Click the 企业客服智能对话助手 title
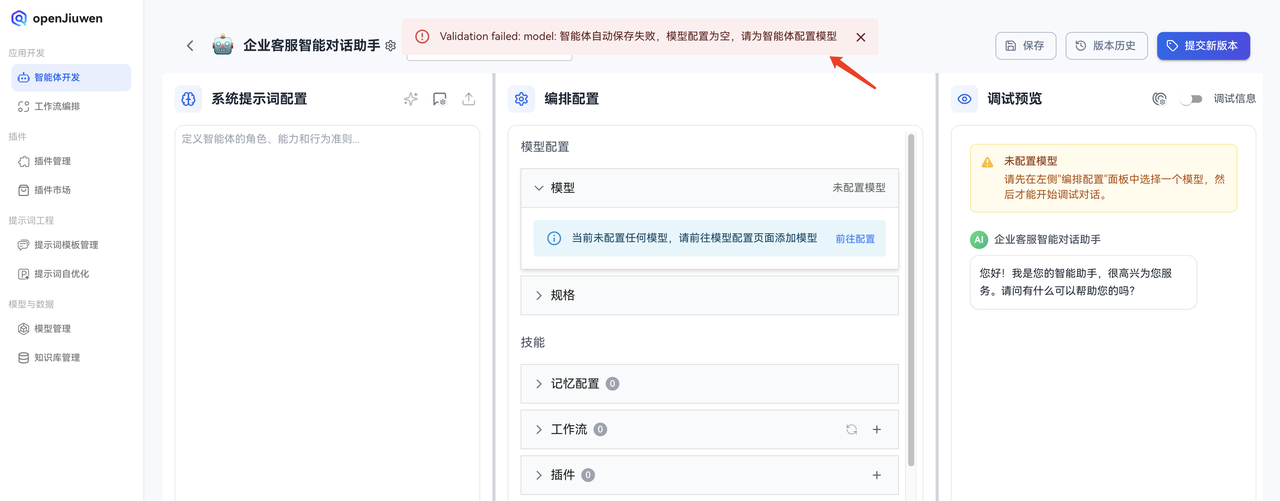Viewport: 1280px width, 501px height. pos(311,45)
